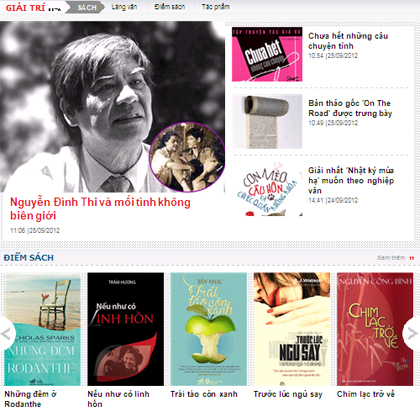Click the Nếu như có linh hồn title
This screenshot has height=417, width=420.
(118, 399)
